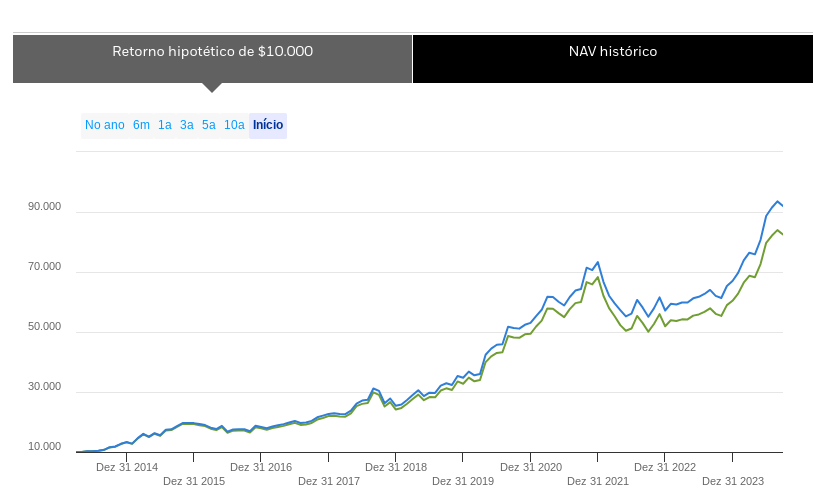Click the 90.000 y-axis label
The image size is (814, 497).
point(45,207)
